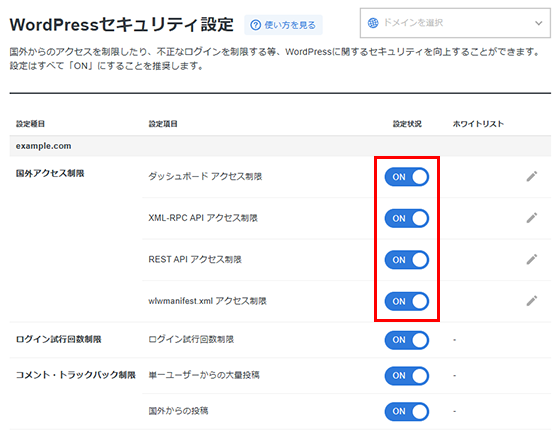Turn off ログイン試行回数制限 toggle
The width and height of the screenshot is (560, 436).
407,340
